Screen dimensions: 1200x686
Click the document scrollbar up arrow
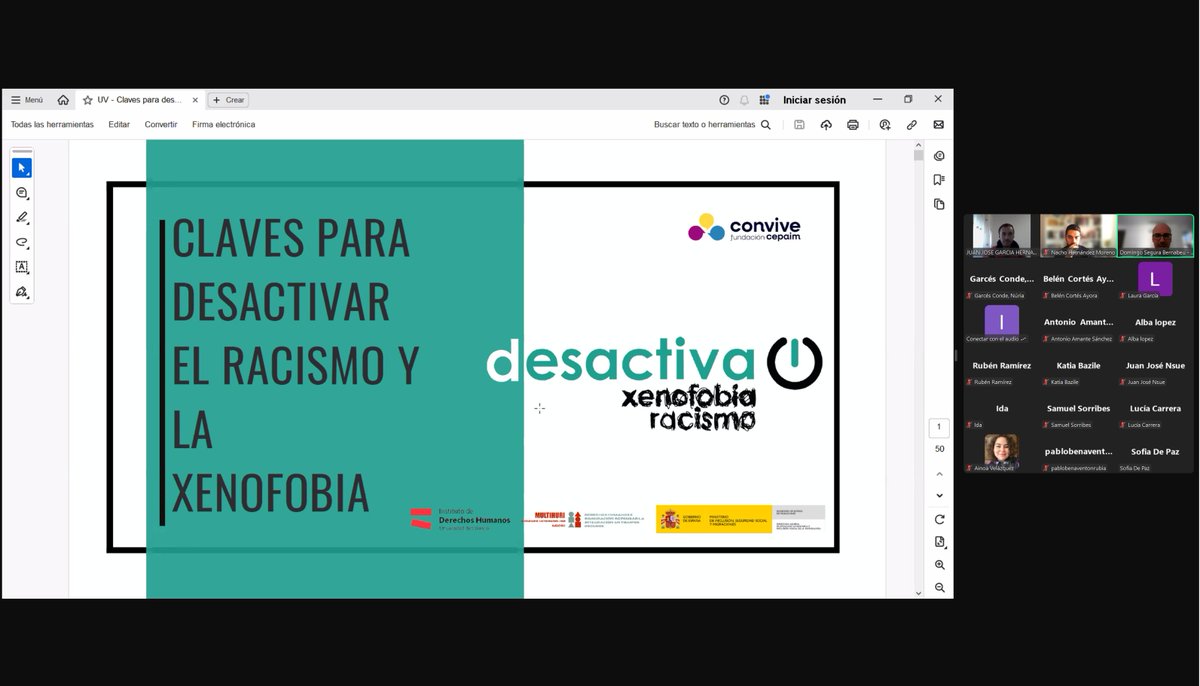pos(919,145)
